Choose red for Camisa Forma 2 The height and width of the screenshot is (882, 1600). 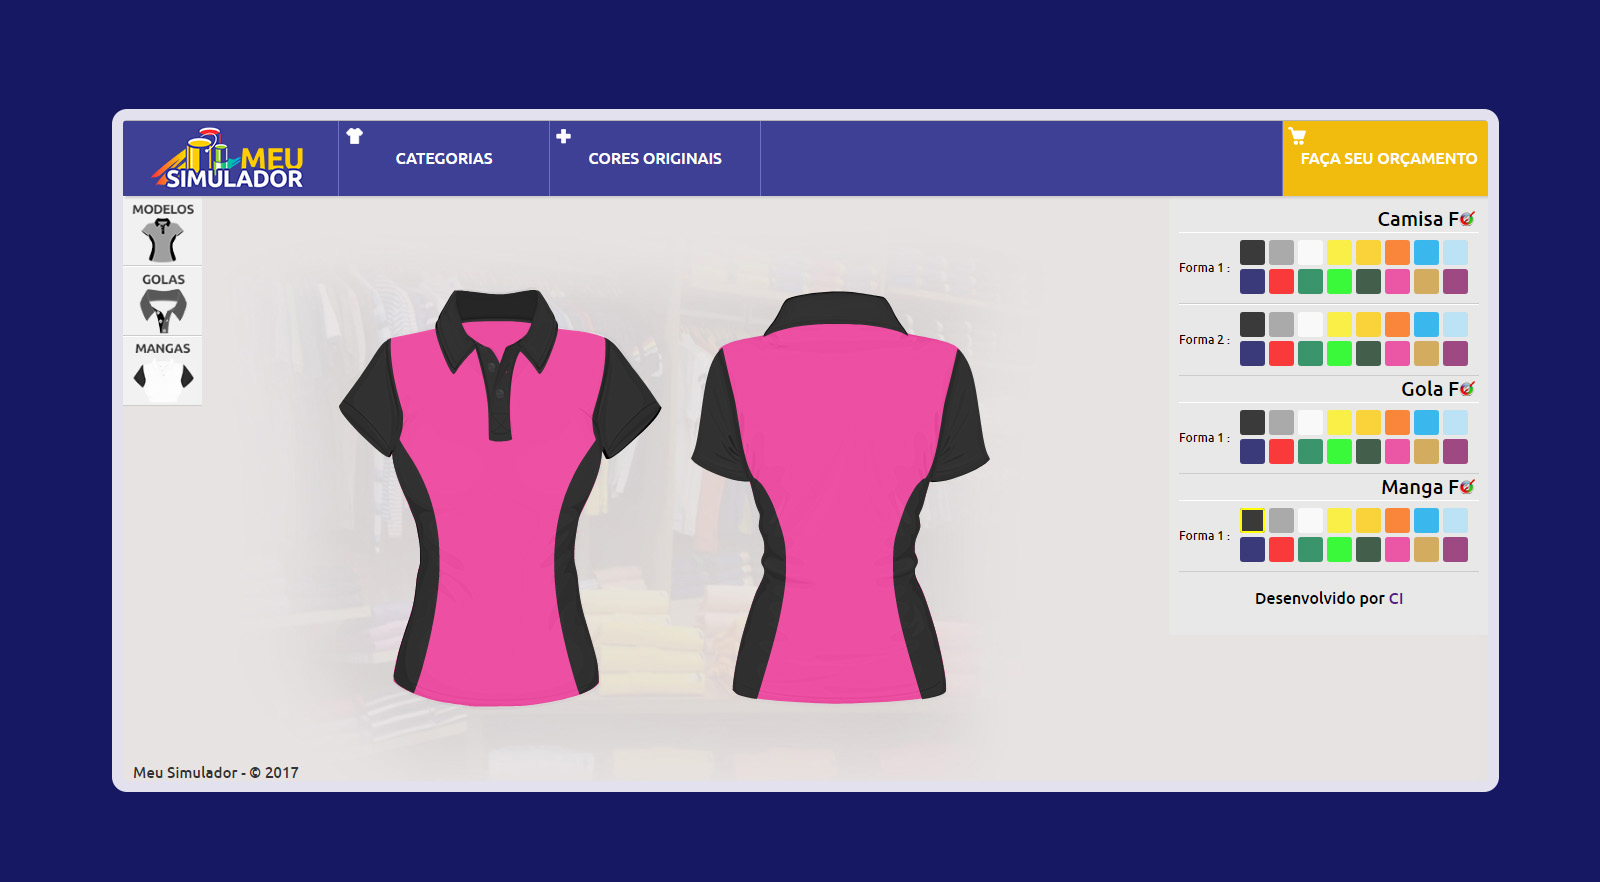tap(1281, 353)
